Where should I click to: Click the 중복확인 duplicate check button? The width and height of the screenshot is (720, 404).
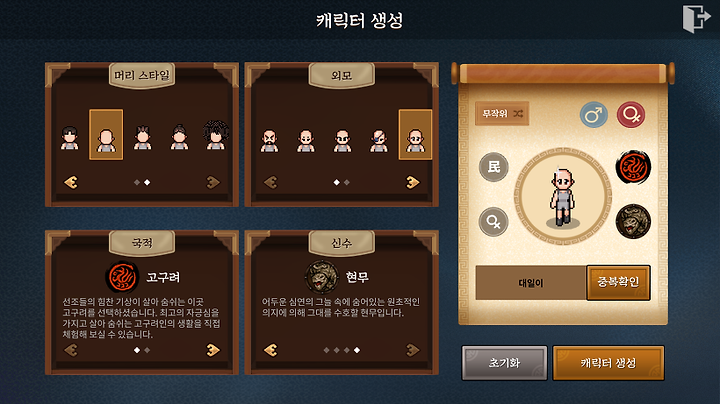[x=618, y=282]
